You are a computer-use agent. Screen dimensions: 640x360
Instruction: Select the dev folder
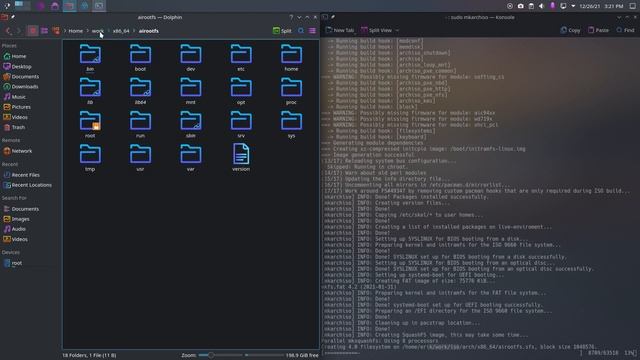tap(191, 58)
